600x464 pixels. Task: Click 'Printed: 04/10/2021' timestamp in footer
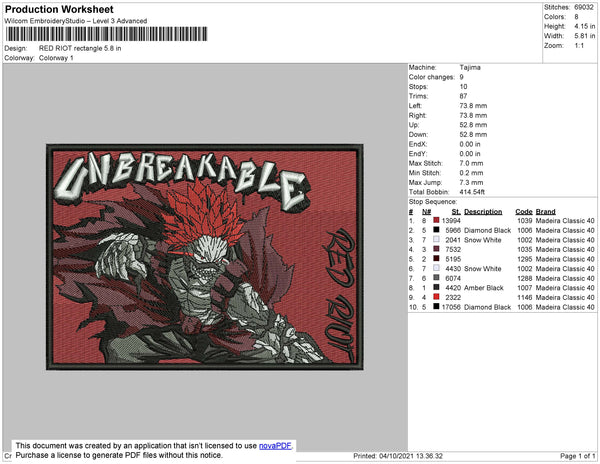coord(398,456)
